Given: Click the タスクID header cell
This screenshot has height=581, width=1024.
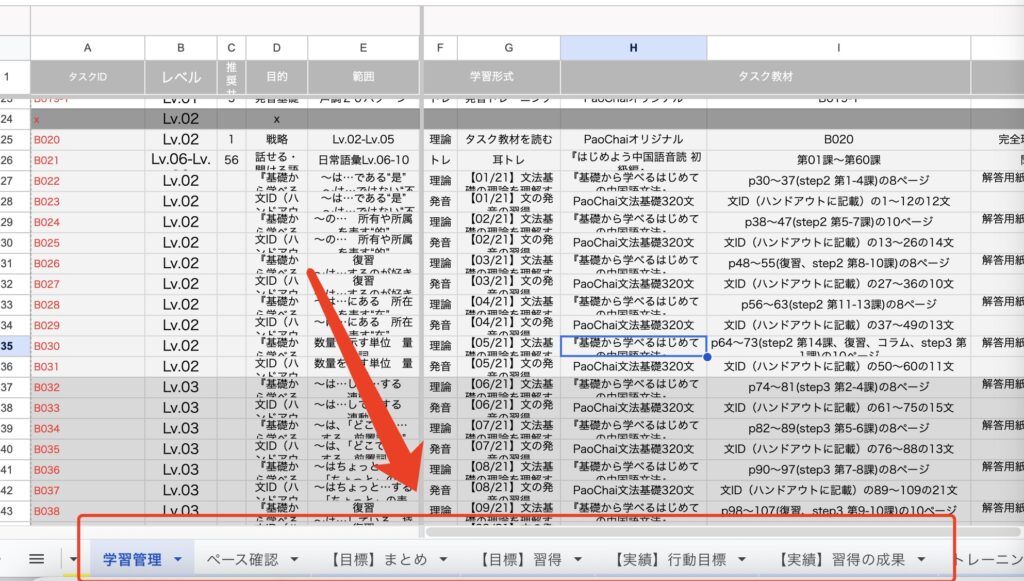Looking at the screenshot, I should click(x=87, y=76).
